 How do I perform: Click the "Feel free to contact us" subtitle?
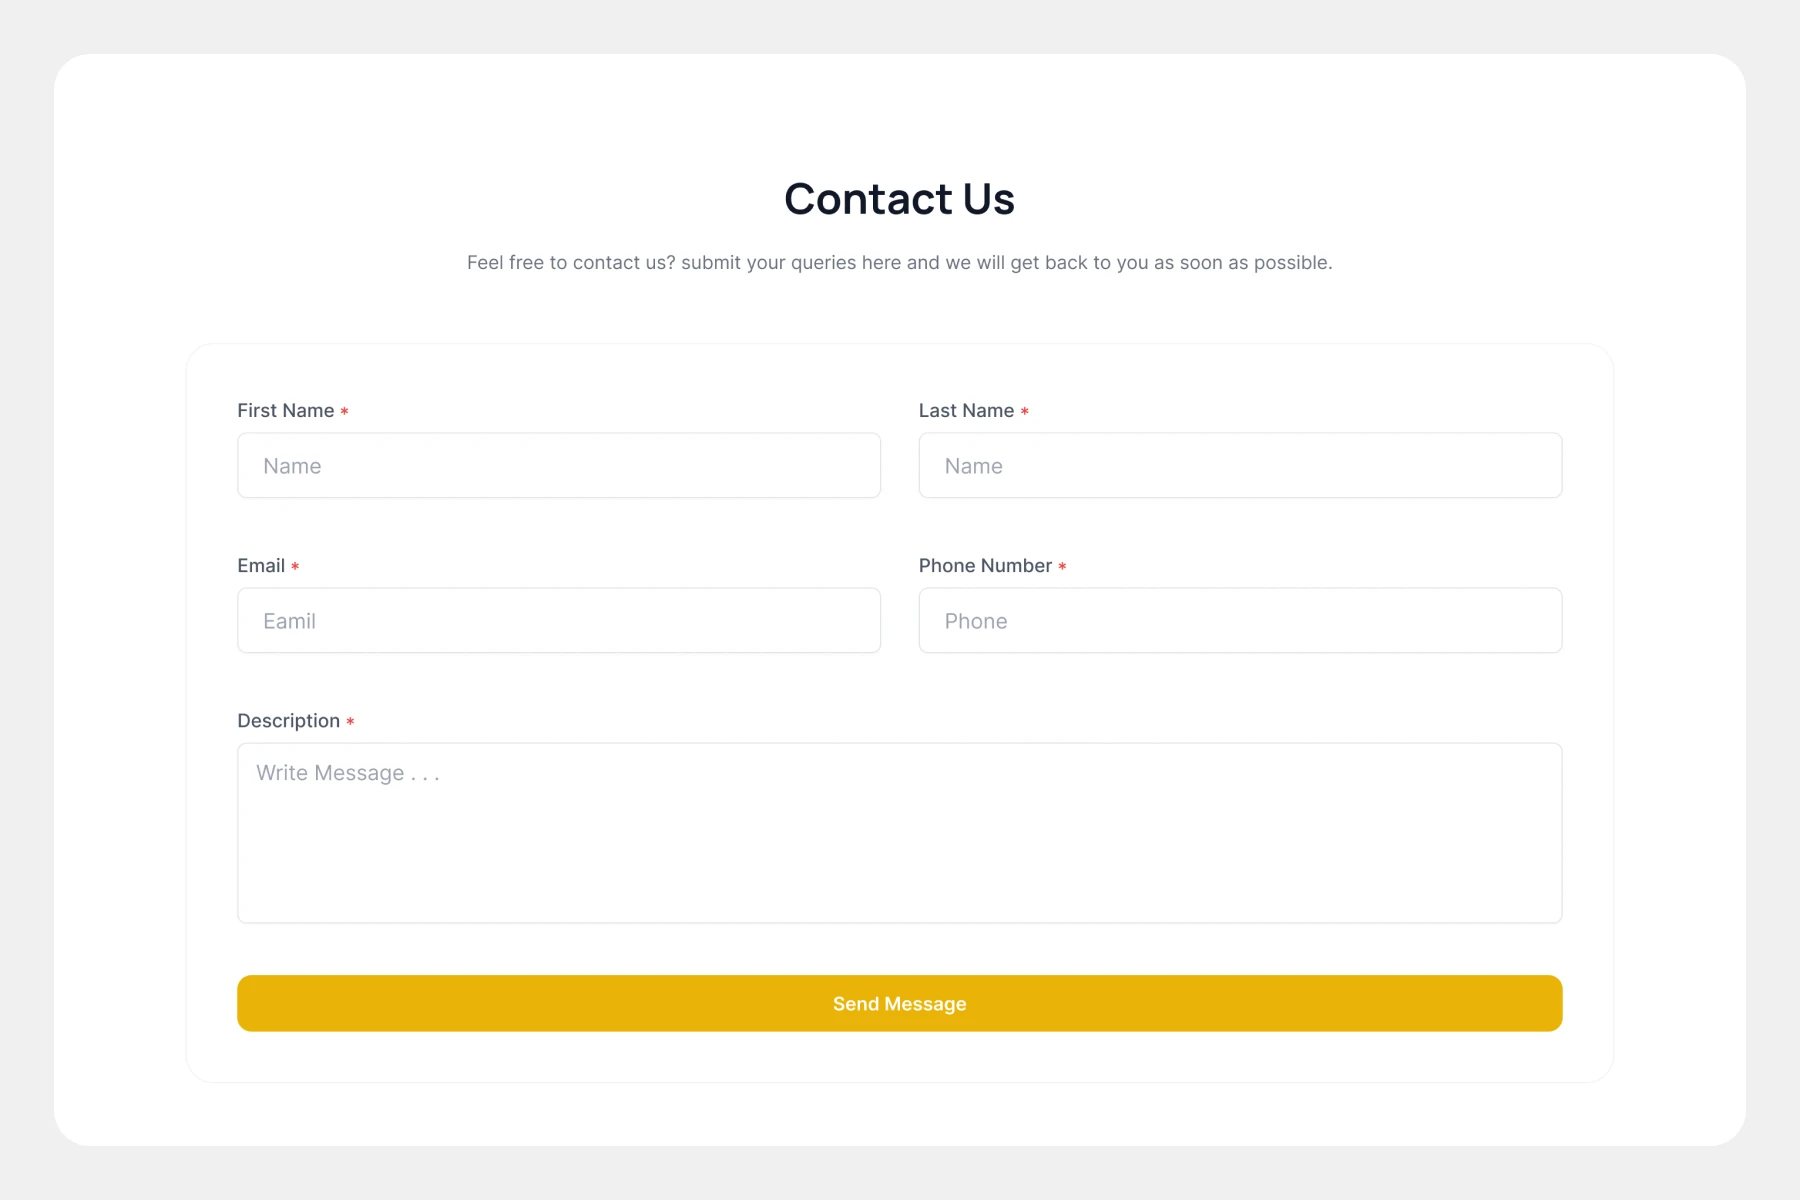click(899, 263)
